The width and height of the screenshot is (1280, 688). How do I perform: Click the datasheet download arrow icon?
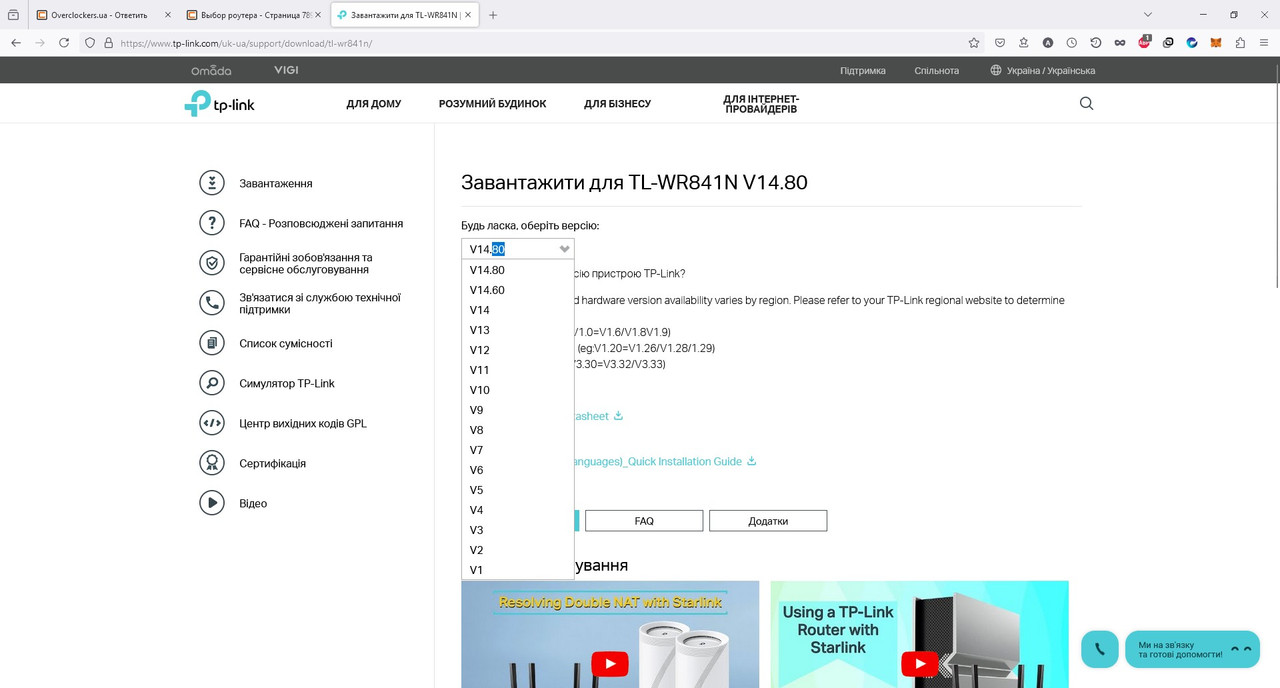(x=618, y=415)
